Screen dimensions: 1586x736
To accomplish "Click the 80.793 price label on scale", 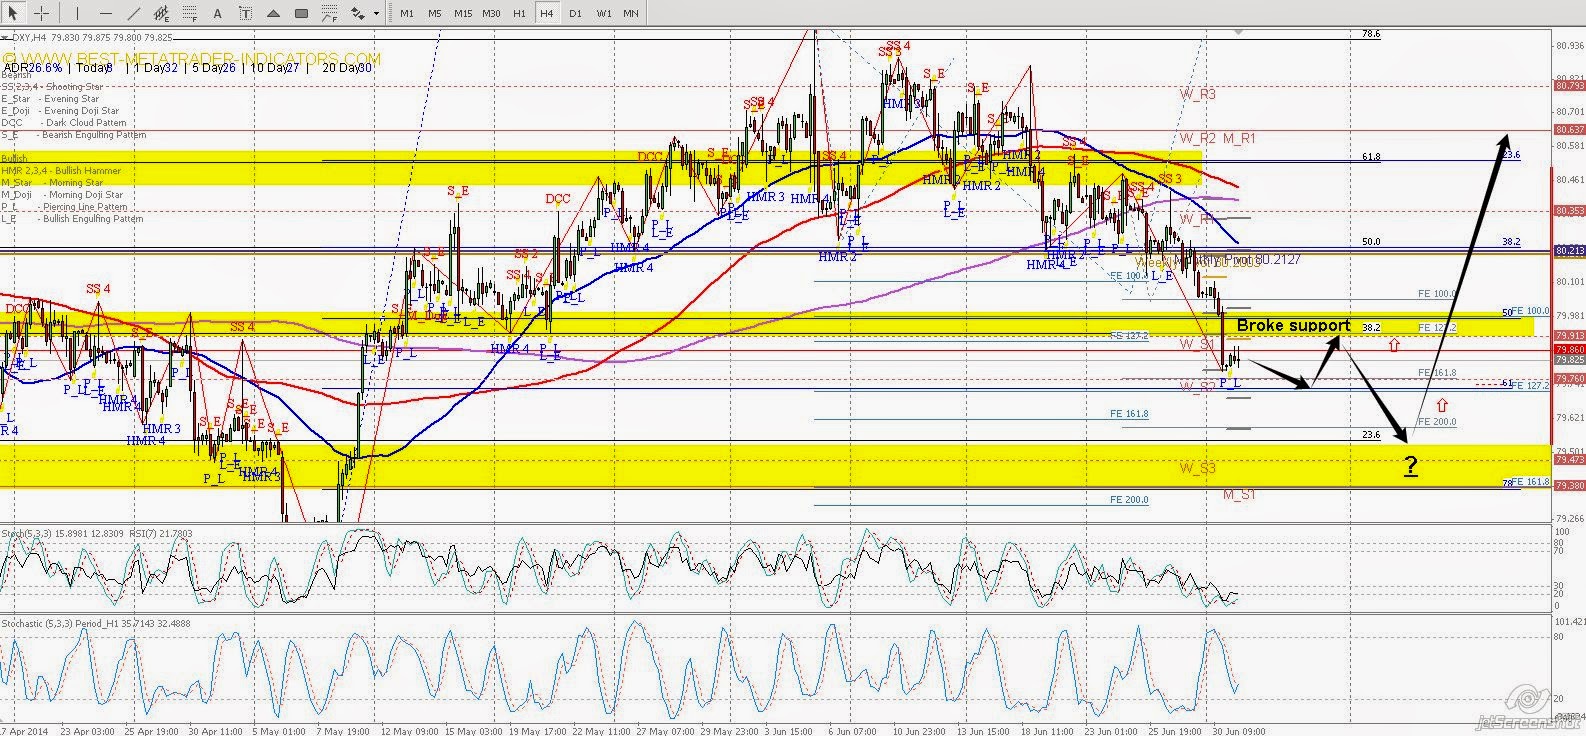I will tap(1569, 86).
